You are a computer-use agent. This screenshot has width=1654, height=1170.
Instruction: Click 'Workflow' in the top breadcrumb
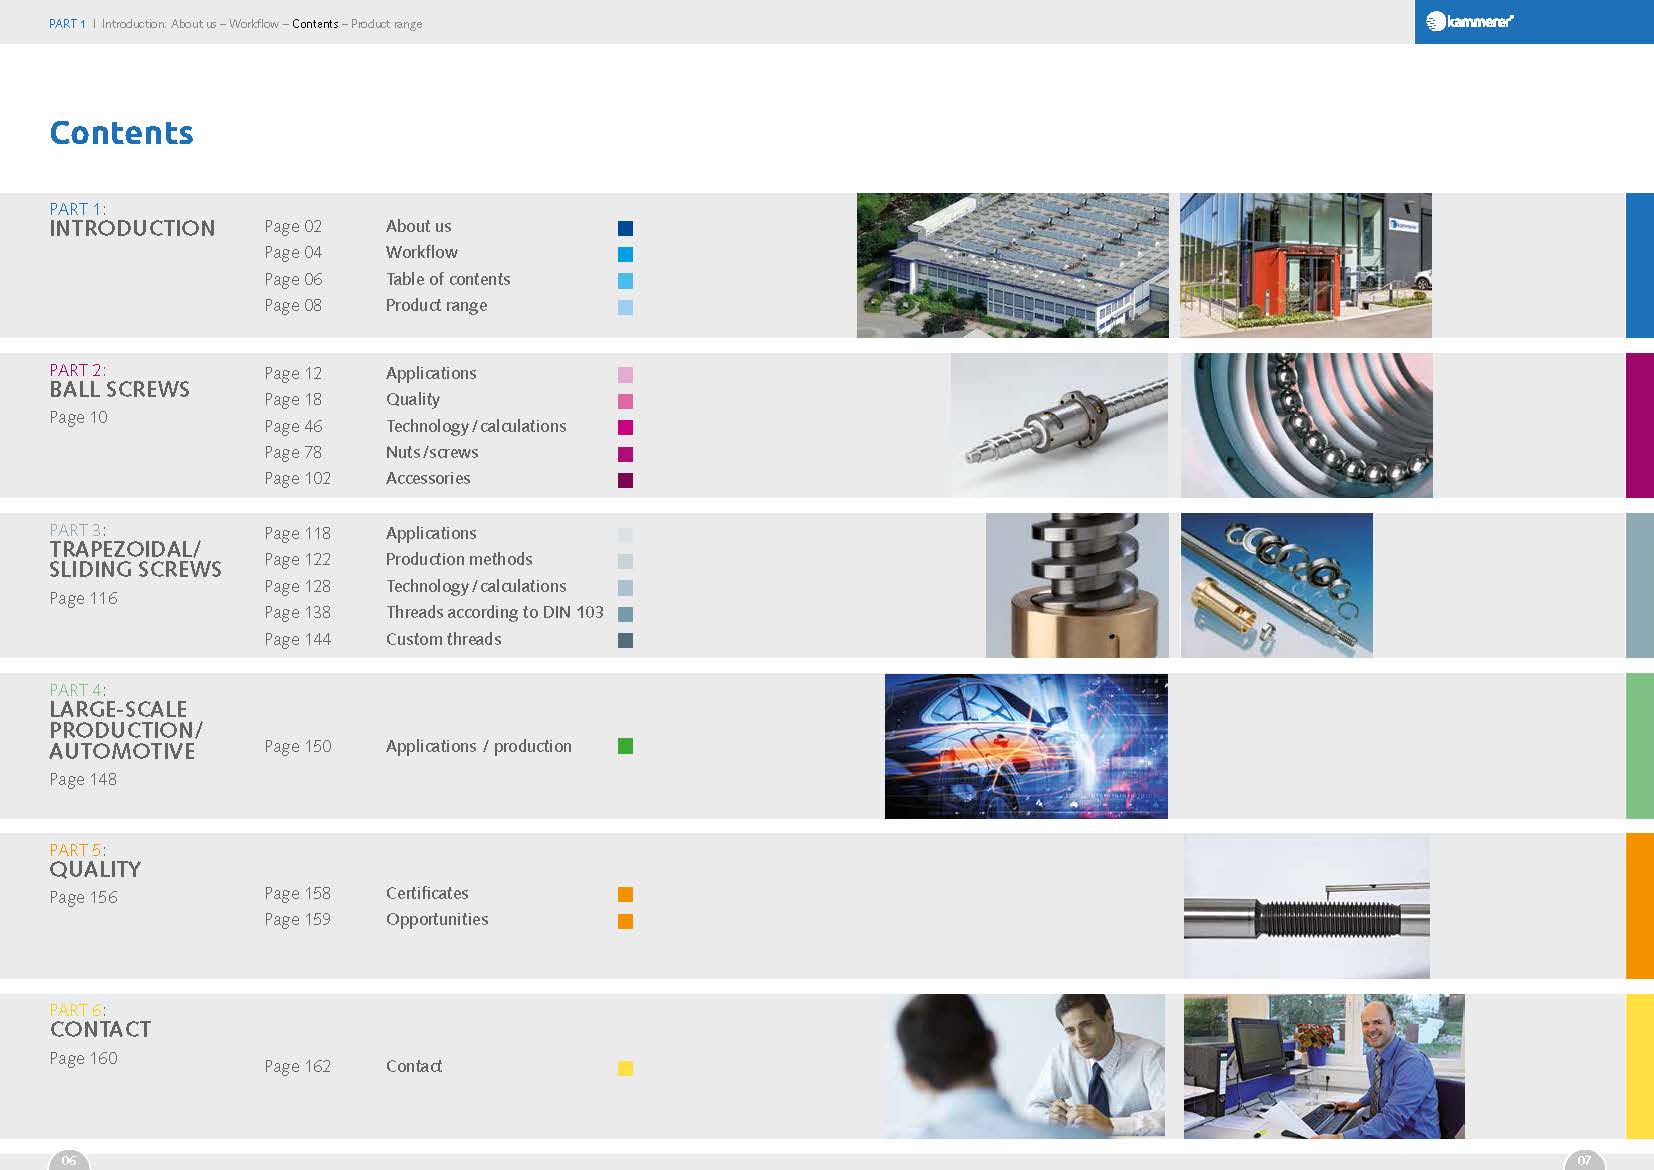coord(254,24)
